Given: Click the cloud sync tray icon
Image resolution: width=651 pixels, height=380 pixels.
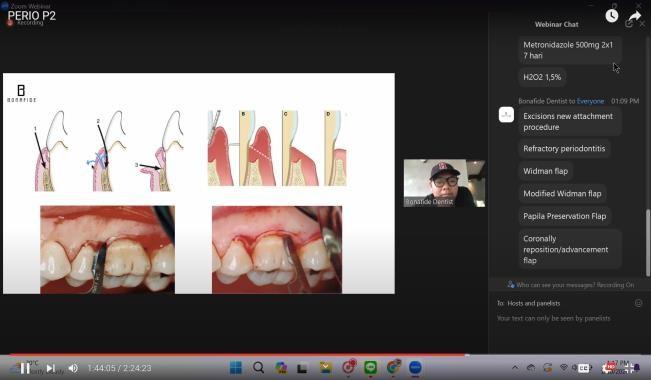Looking at the screenshot, I should 531,368.
